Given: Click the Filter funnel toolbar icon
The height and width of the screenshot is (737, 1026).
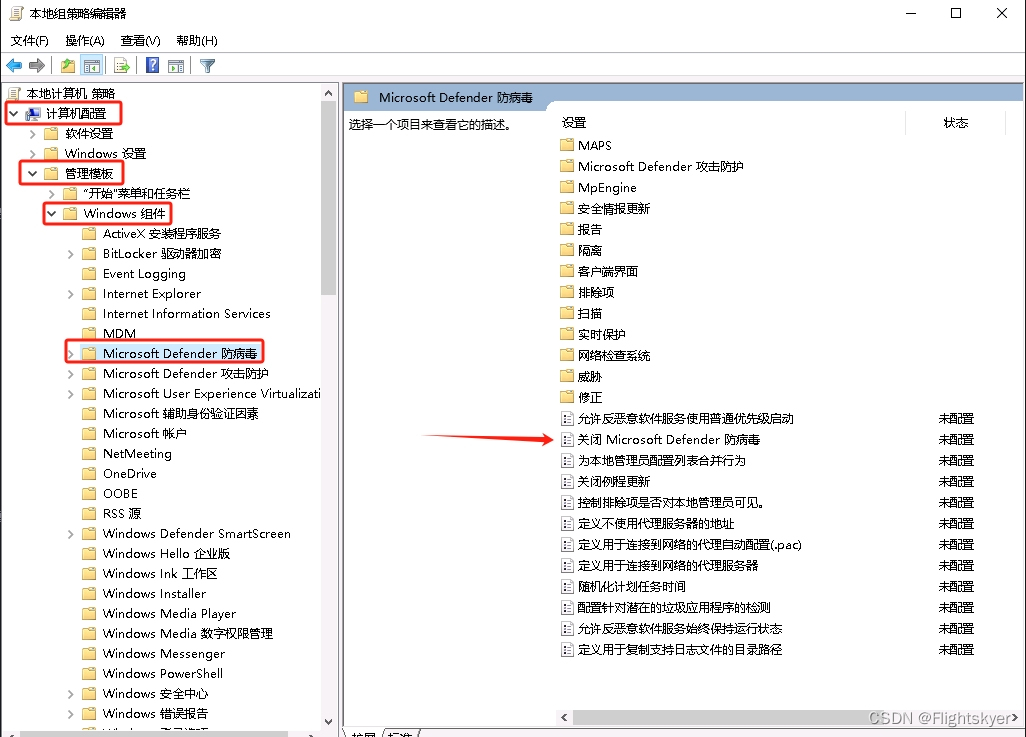Looking at the screenshot, I should pyautogui.click(x=207, y=65).
